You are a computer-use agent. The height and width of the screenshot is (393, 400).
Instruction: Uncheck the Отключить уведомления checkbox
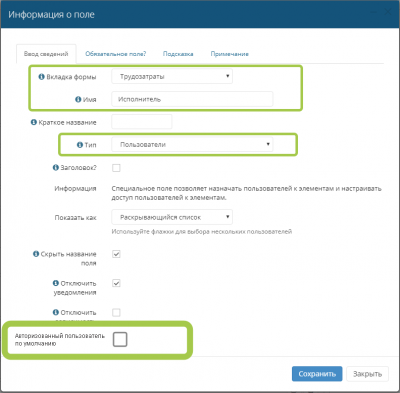(x=116, y=283)
